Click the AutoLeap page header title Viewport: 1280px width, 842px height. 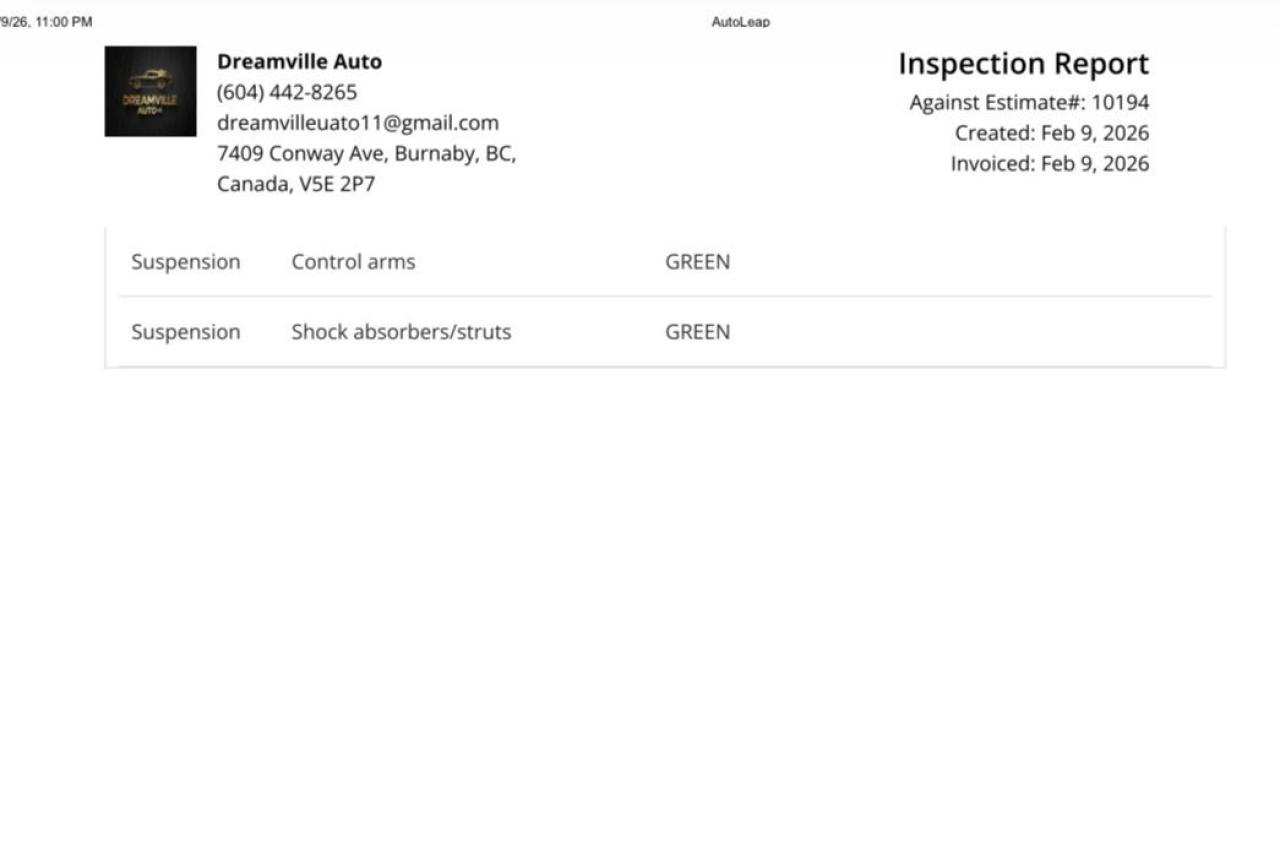point(740,22)
